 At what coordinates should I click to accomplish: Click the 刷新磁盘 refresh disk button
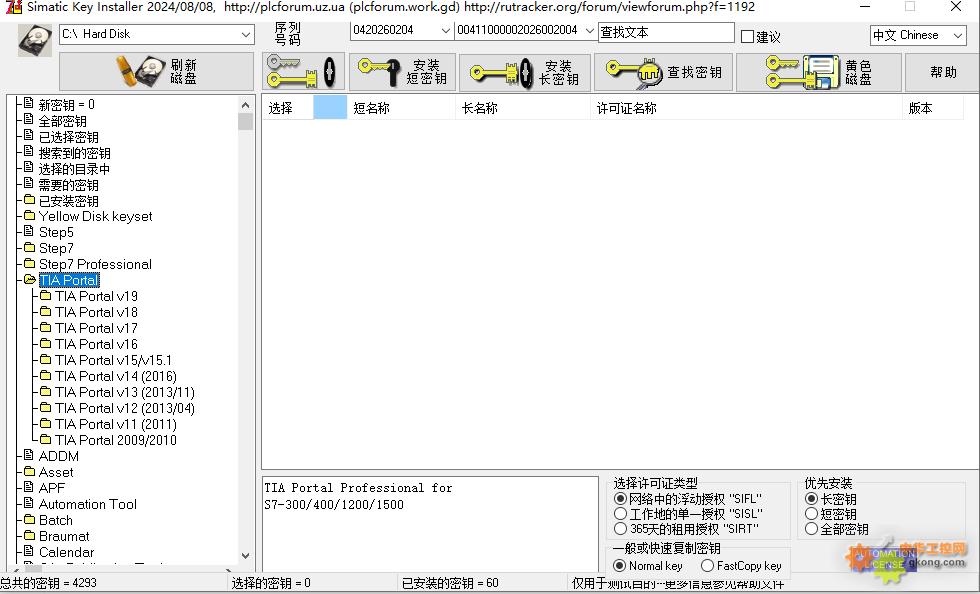point(156,72)
